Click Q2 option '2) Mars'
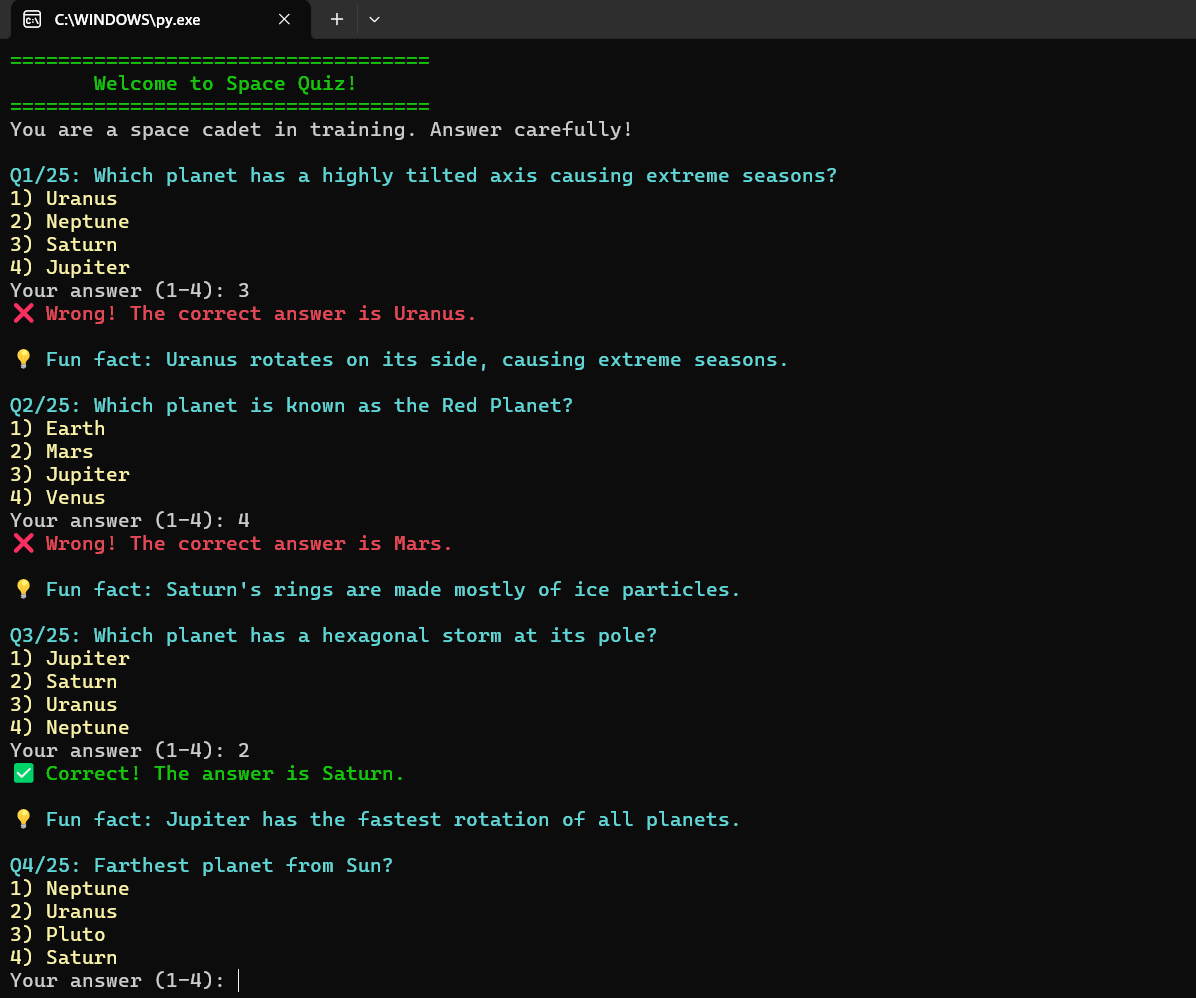Image resolution: width=1196 pixels, height=998 pixels. click(51, 452)
